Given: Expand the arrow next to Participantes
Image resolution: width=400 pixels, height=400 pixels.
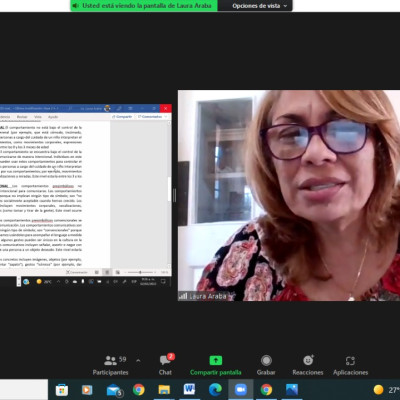Looking at the screenshot, I should (138, 360).
